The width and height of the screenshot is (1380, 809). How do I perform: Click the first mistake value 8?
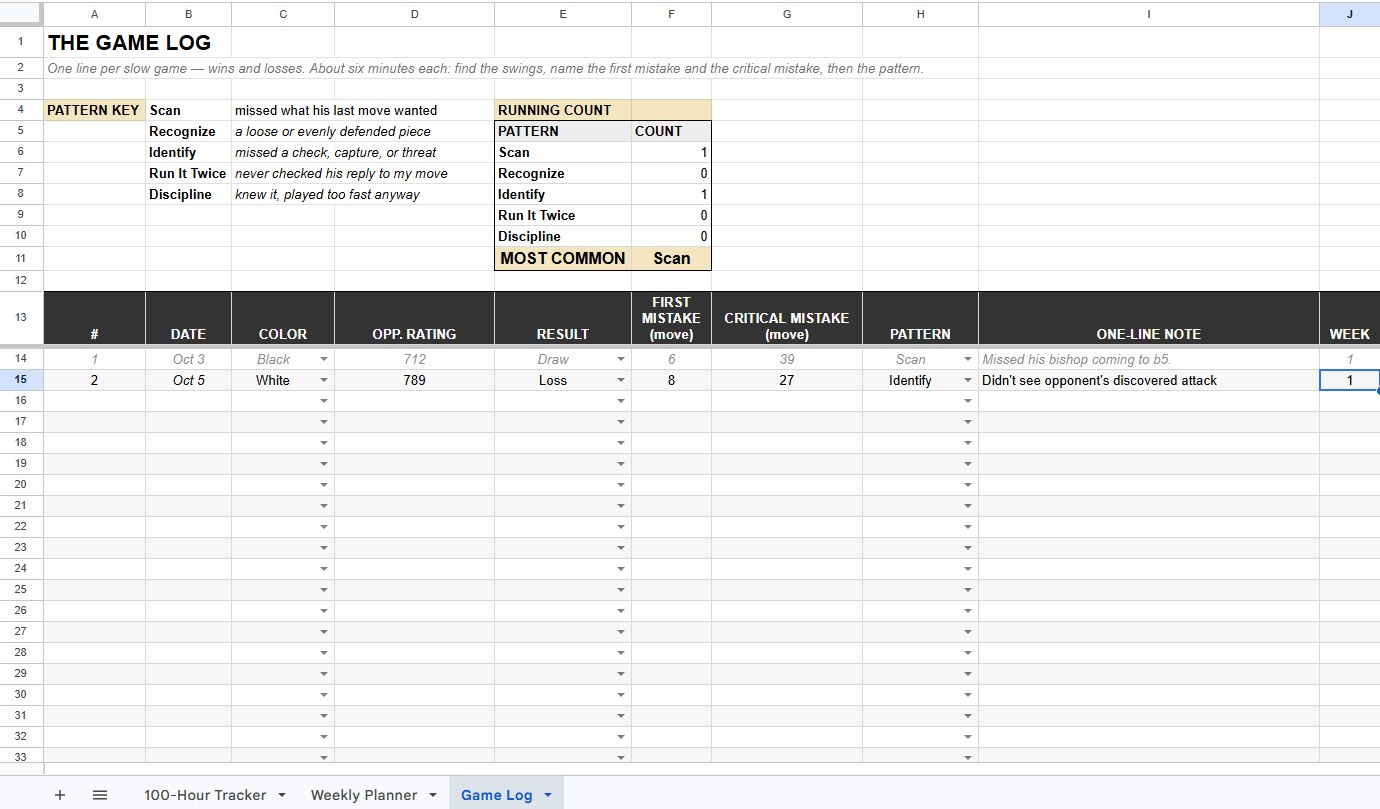(671, 380)
